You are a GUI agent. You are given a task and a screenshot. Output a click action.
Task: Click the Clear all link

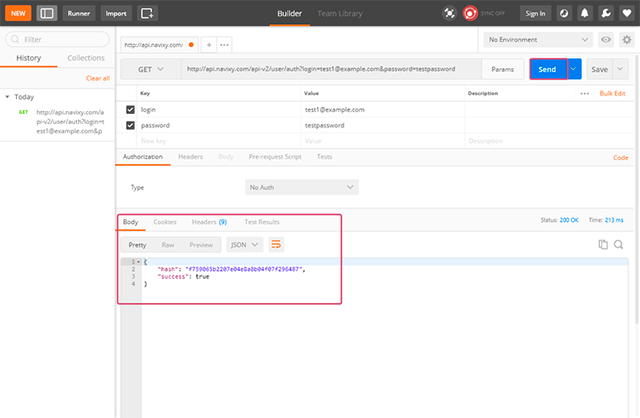[98, 78]
